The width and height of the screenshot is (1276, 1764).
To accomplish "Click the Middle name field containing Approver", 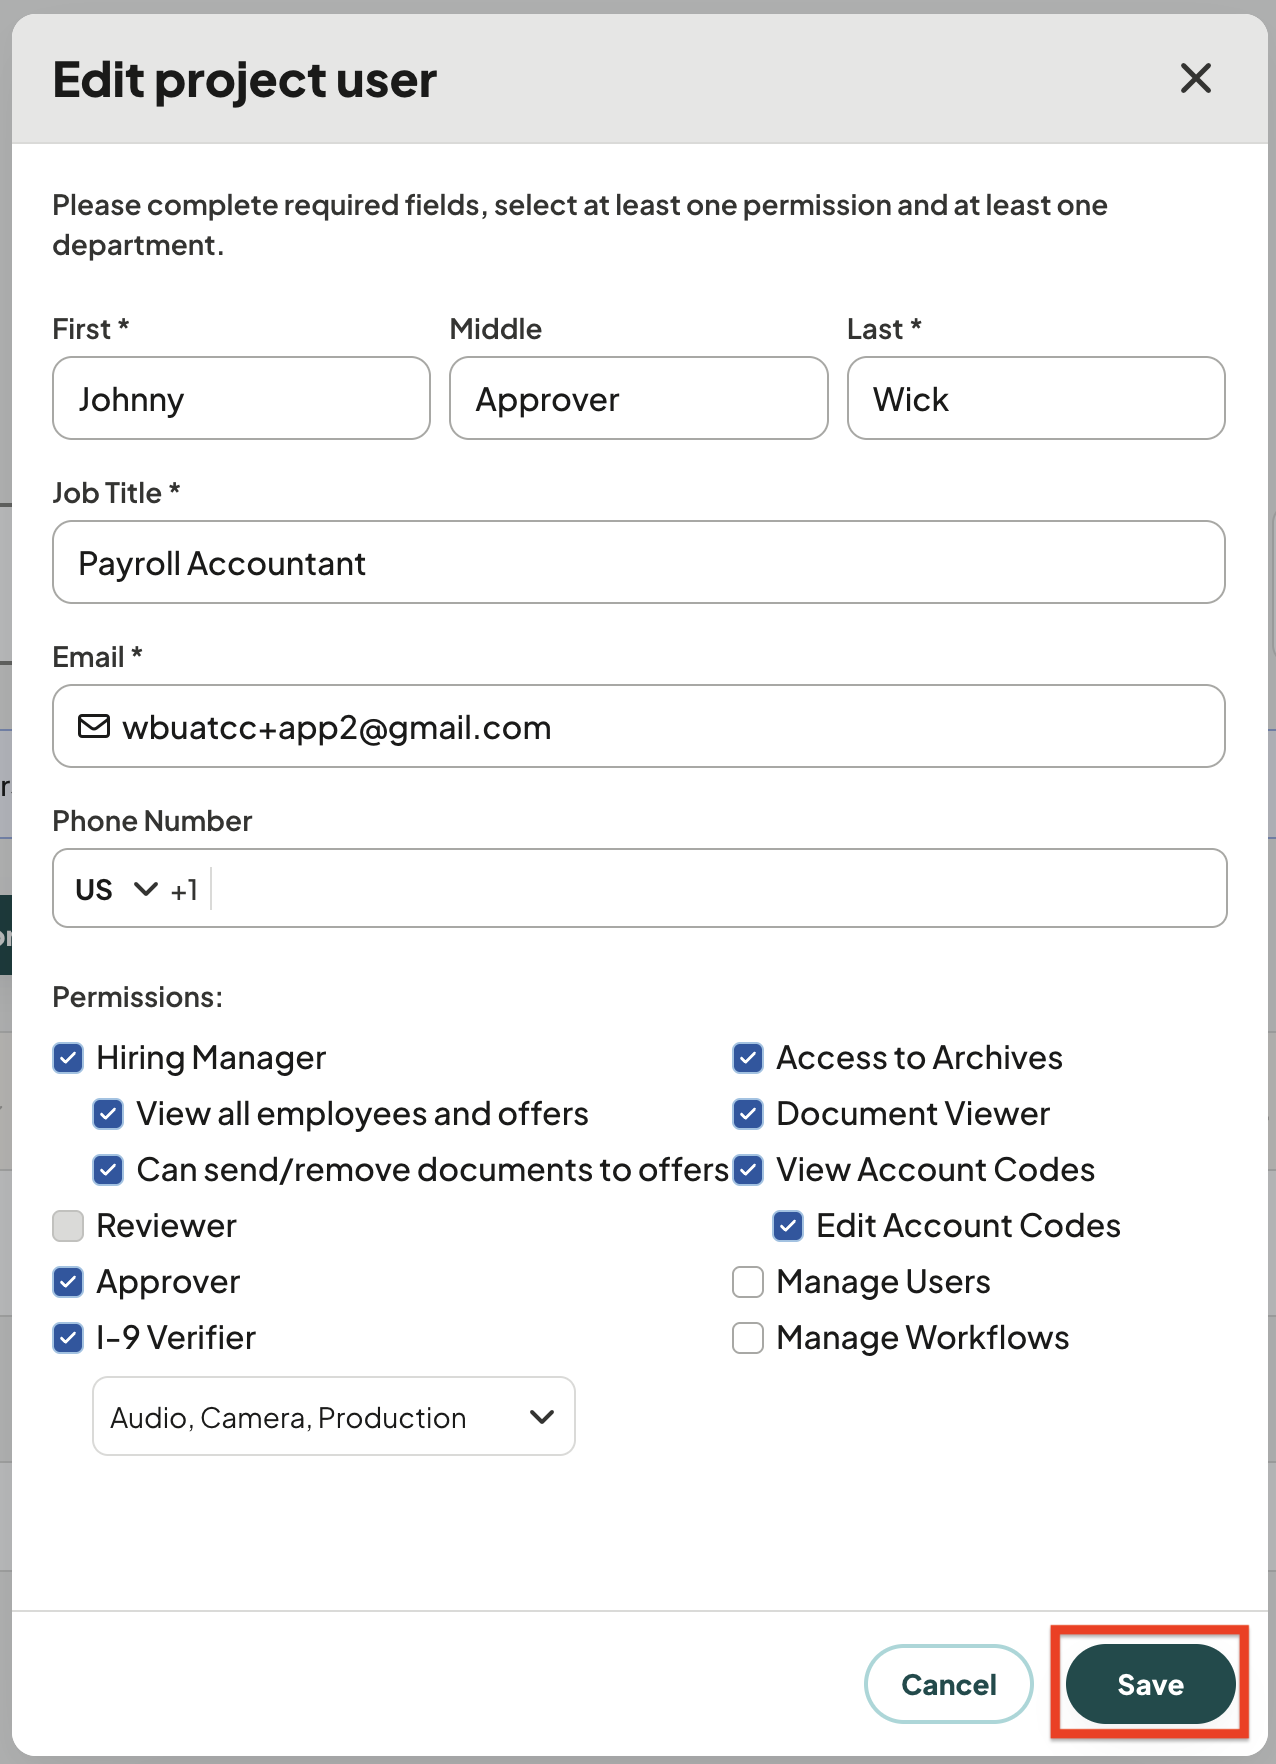I will click(638, 398).
